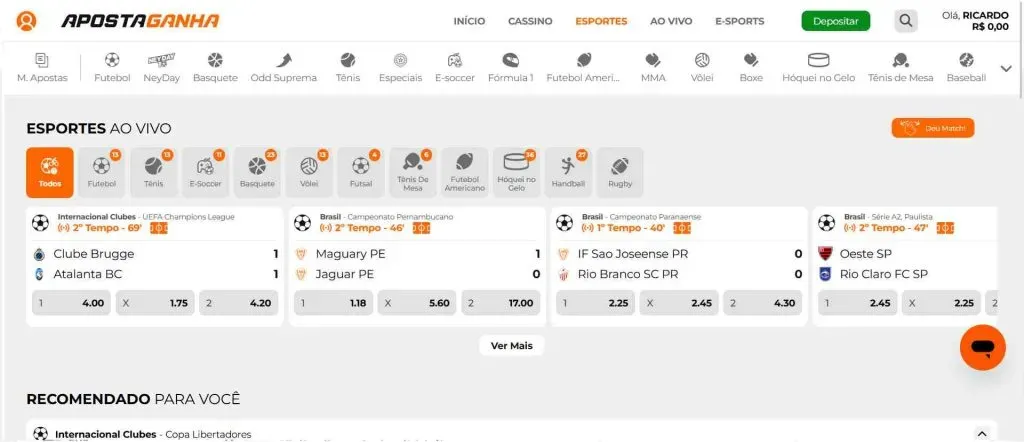Expand the sports categories chevron arrow

(x=1006, y=68)
